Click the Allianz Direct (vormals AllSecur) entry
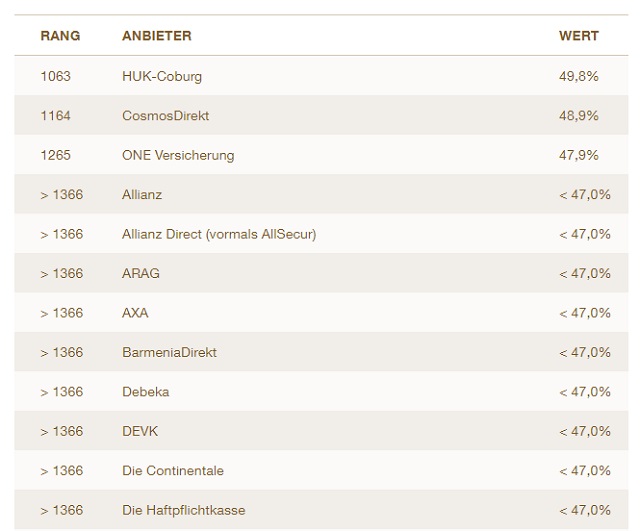 (x=218, y=234)
